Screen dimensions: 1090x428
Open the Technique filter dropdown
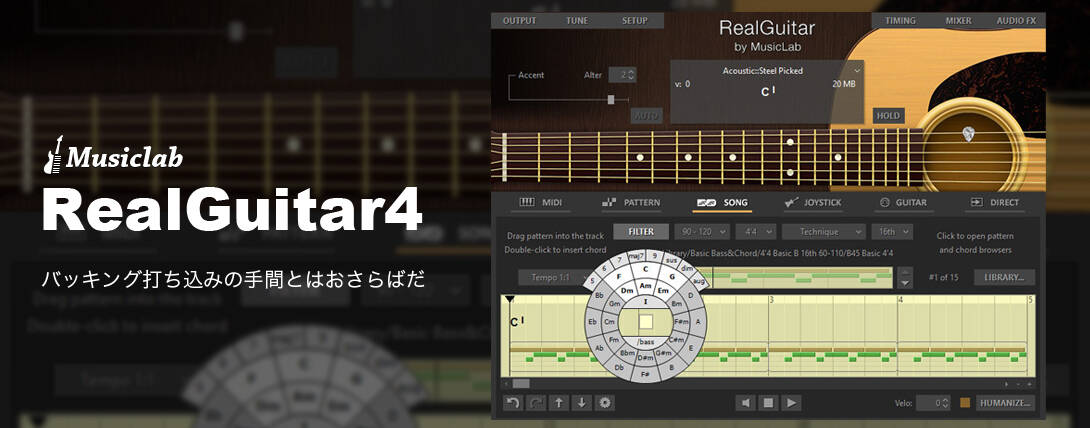pyautogui.click(x=824, y=231)
